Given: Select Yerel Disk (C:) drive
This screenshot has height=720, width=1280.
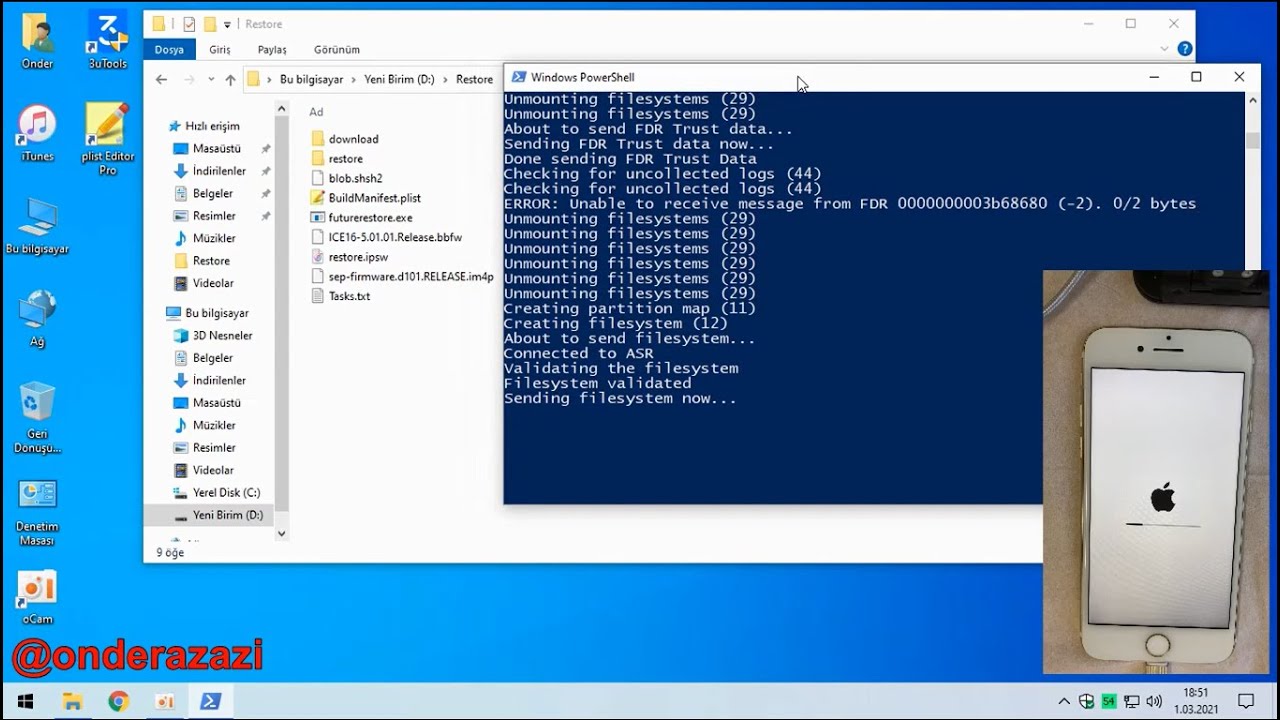Looking at the screenshot, I should pos(226,492).
